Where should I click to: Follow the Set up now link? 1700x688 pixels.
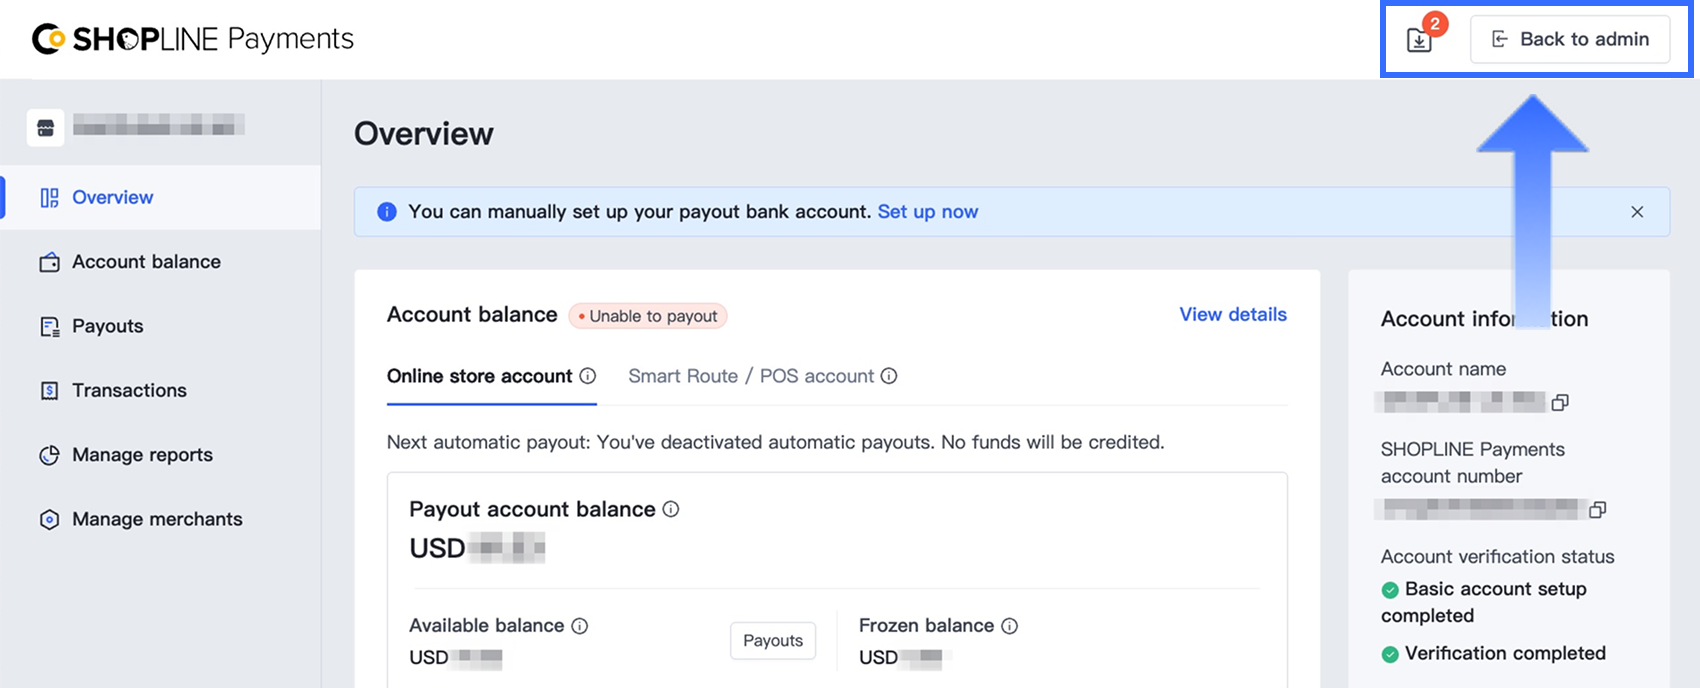[927, 212]
